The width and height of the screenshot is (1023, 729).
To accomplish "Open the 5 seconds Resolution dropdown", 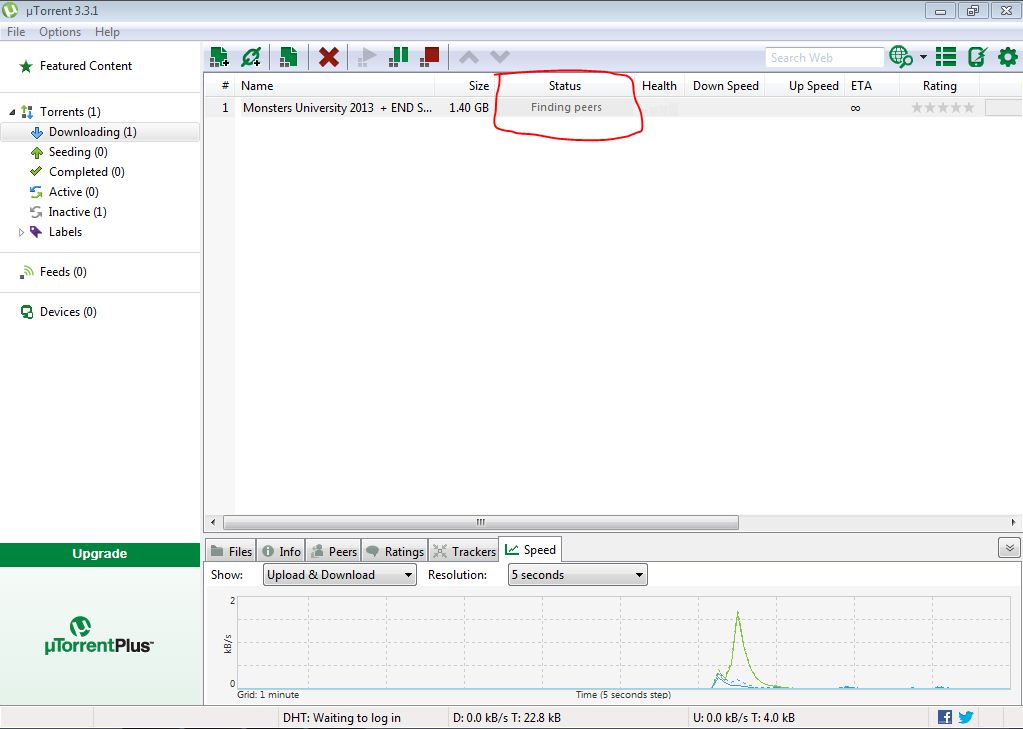I will [x=577, y=575].
